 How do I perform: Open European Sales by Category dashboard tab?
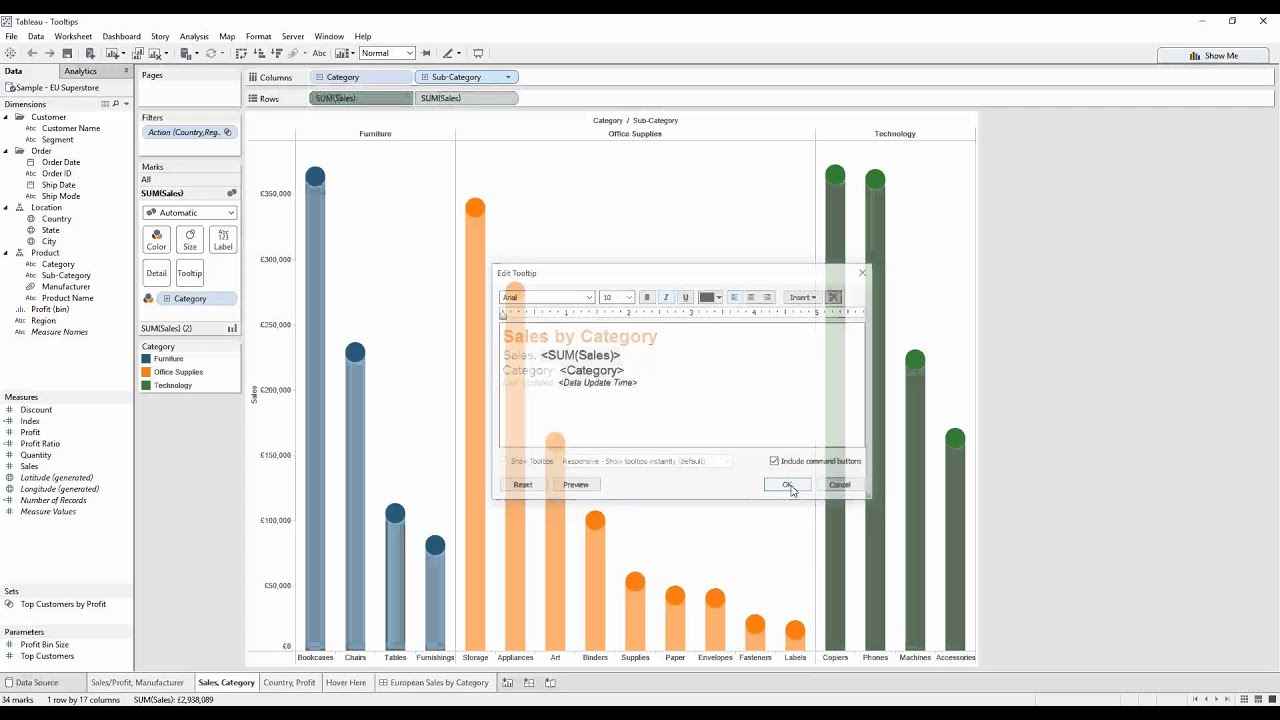tap(434, 683)
